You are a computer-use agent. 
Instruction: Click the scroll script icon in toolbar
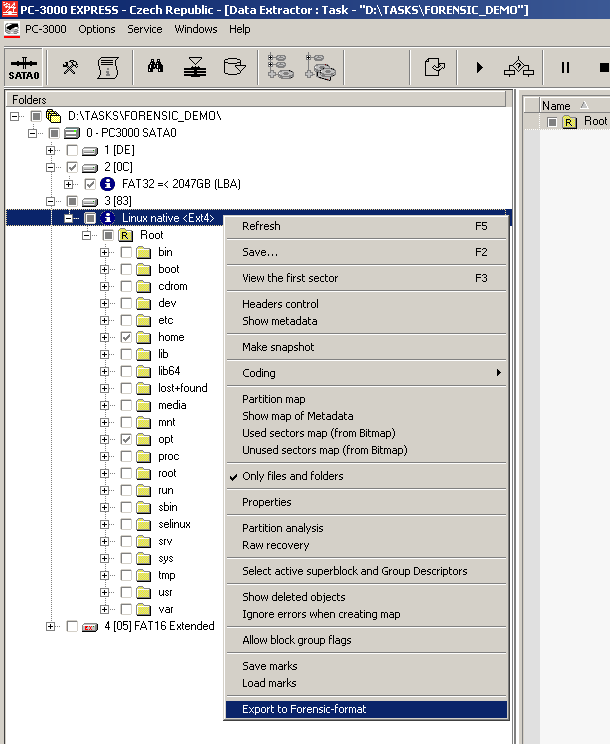[x=107, y=67]
